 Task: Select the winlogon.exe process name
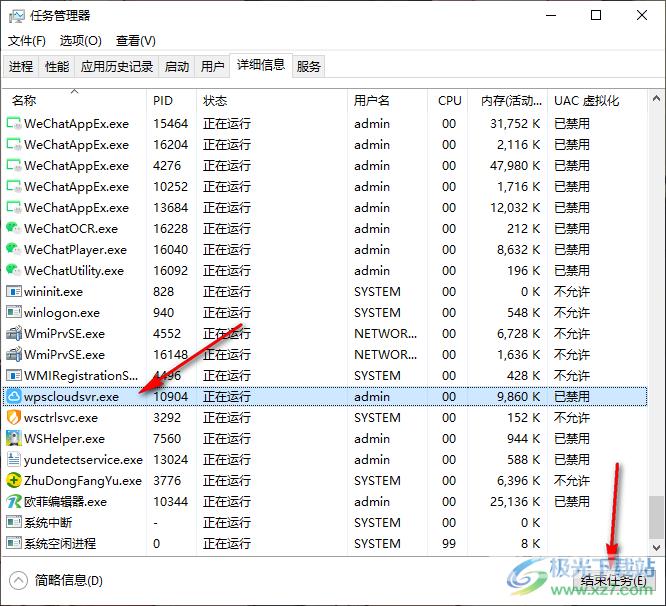(x=62, y=313)
